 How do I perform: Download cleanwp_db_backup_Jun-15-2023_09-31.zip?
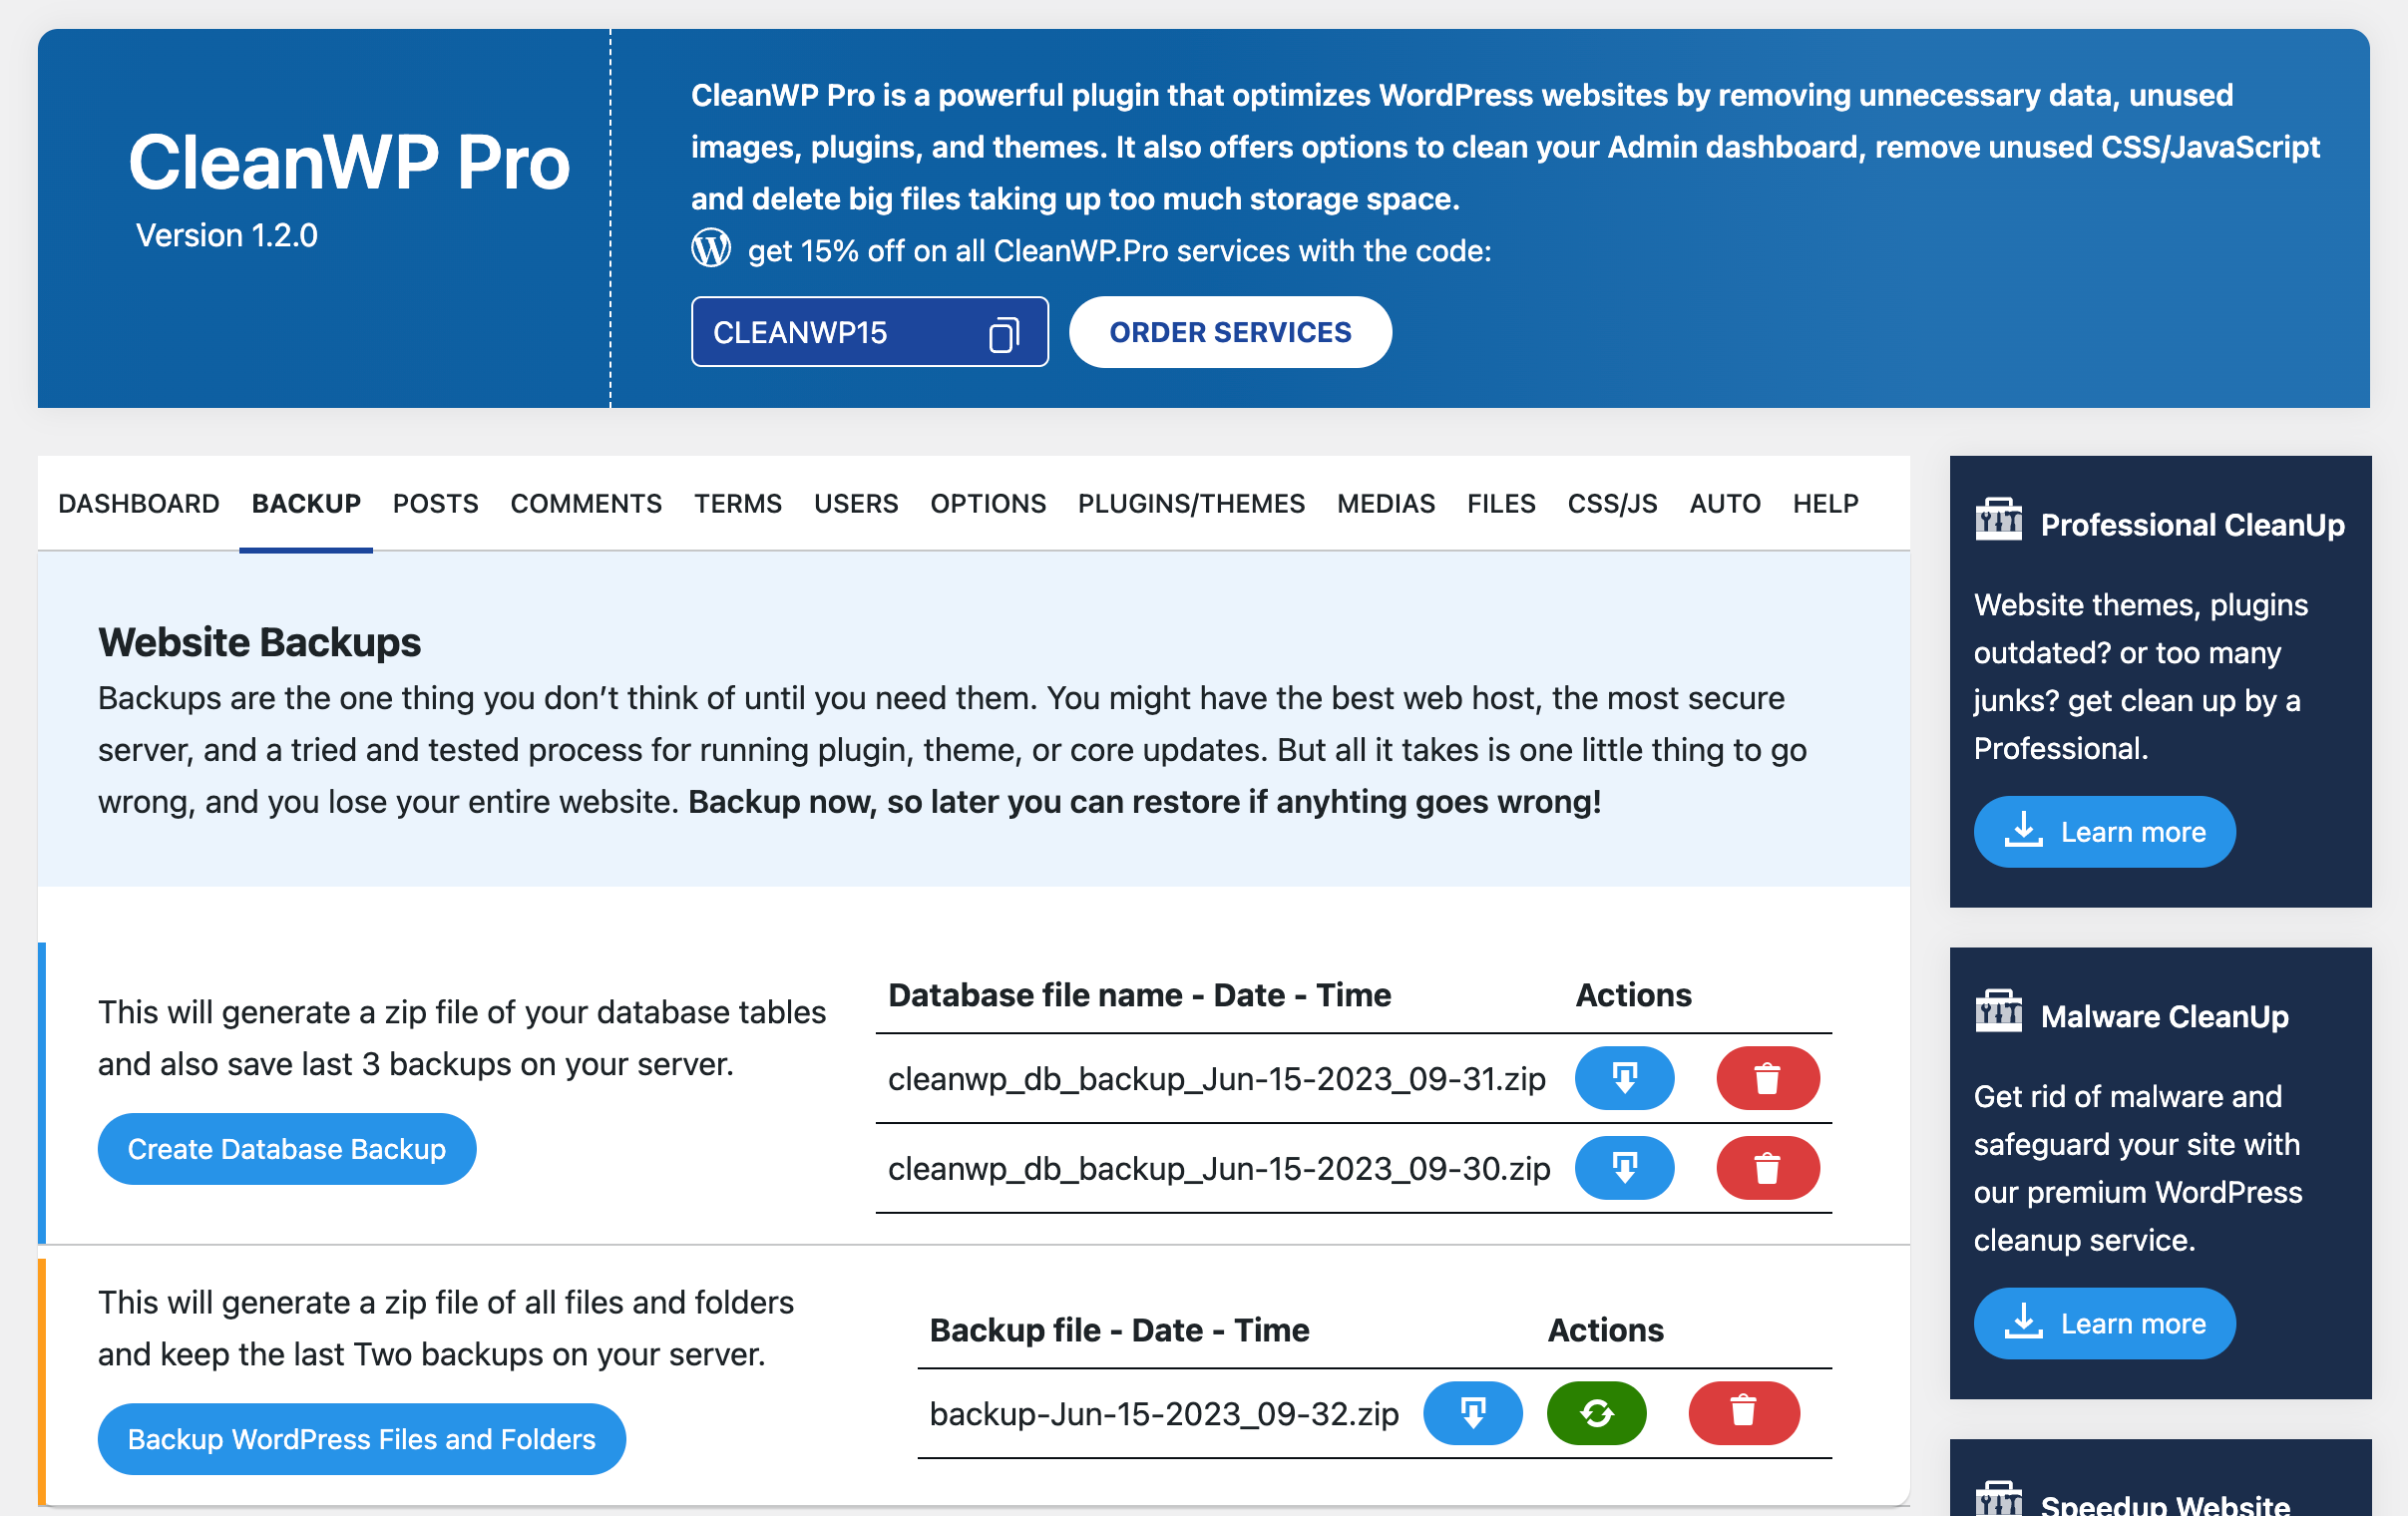(x=1624, y=1078)
